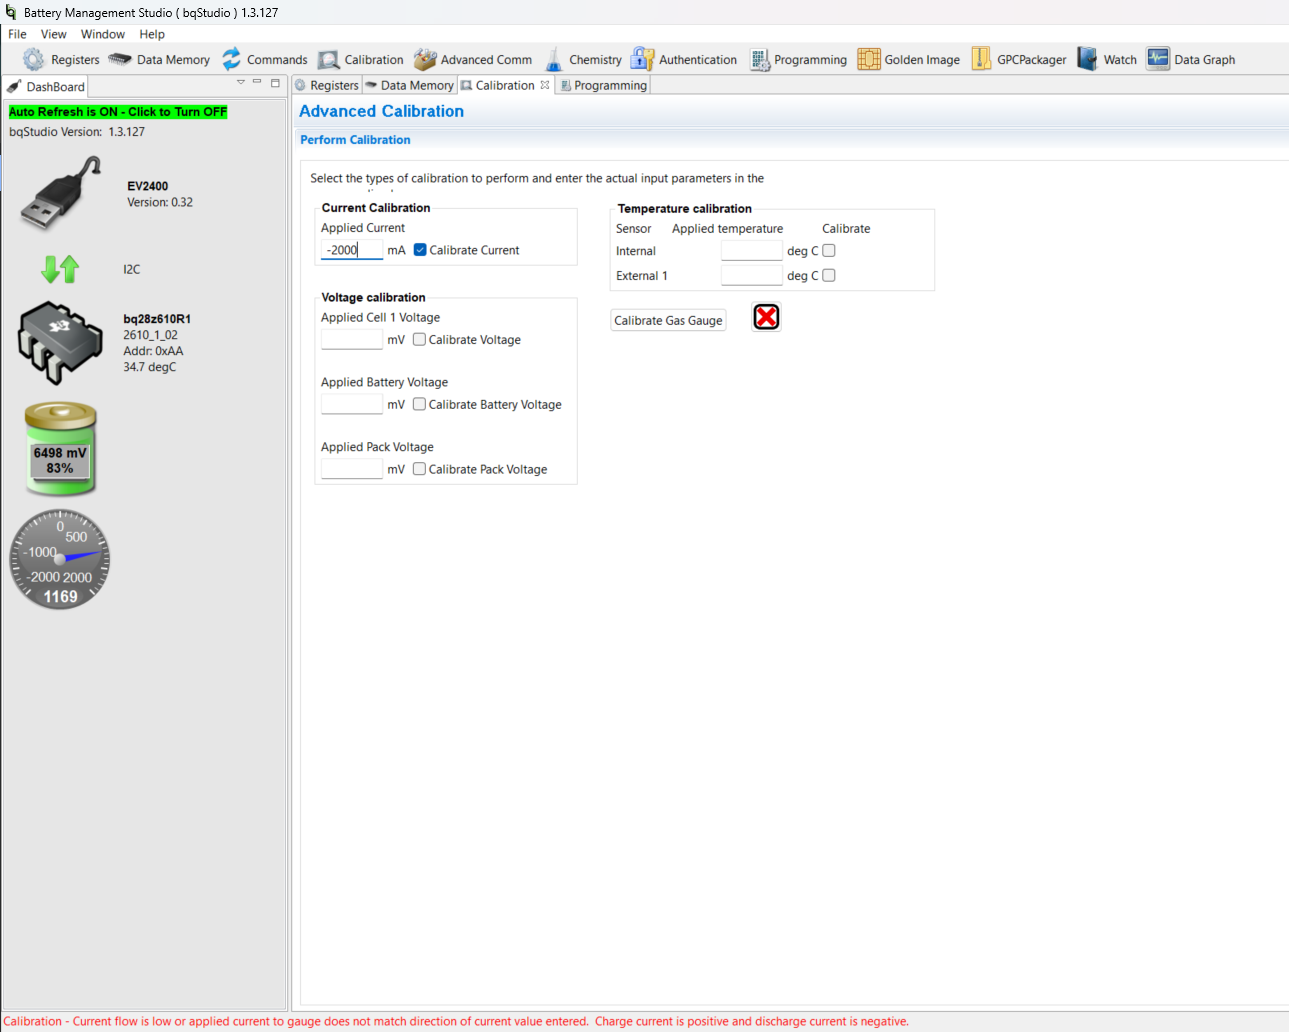Image resolution: width=1289 pixels, height=1032 pixels.
Task: Click the Internal applied temperature field
Action: click(752, 251)
